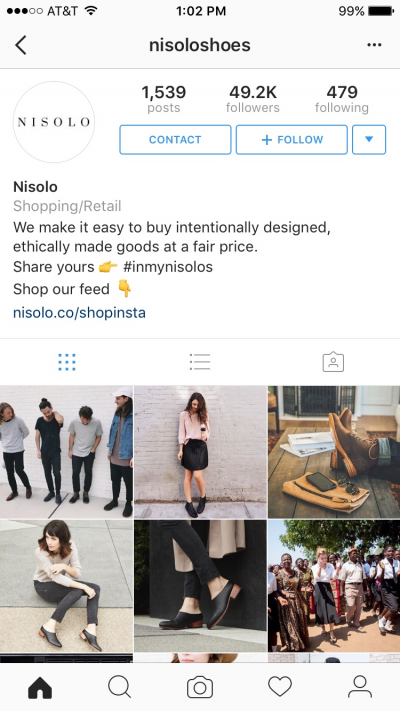The height and width of the screenshot is (711, 400).
Task: Open the heart activity icon
Action: tap(280, 687)
